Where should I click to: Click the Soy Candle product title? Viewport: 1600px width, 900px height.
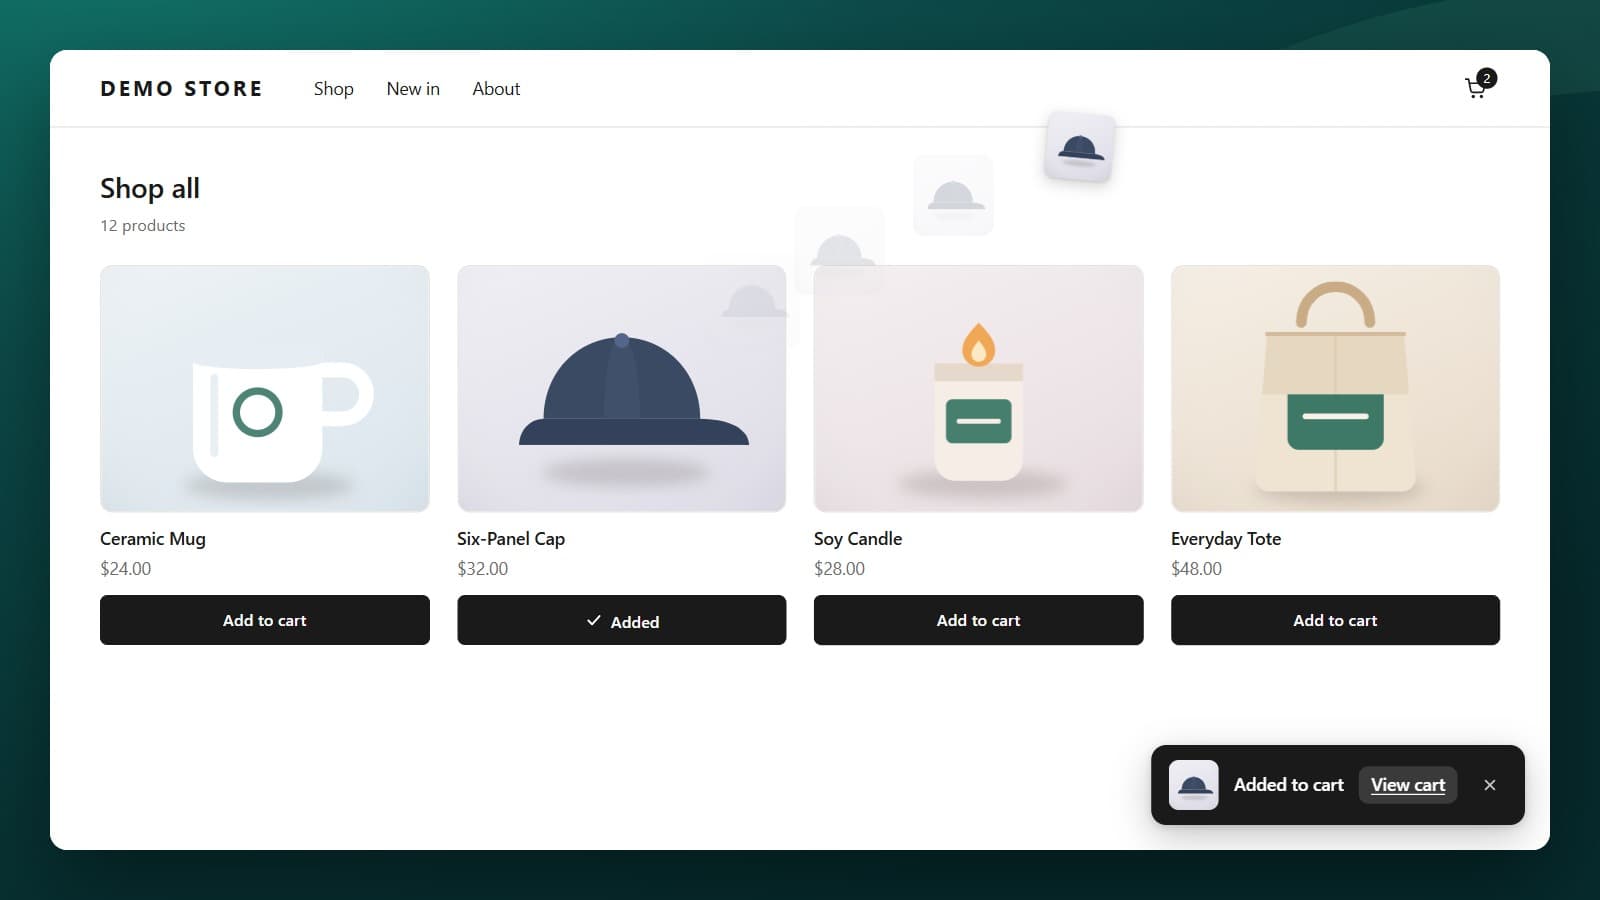pos(858,538)
